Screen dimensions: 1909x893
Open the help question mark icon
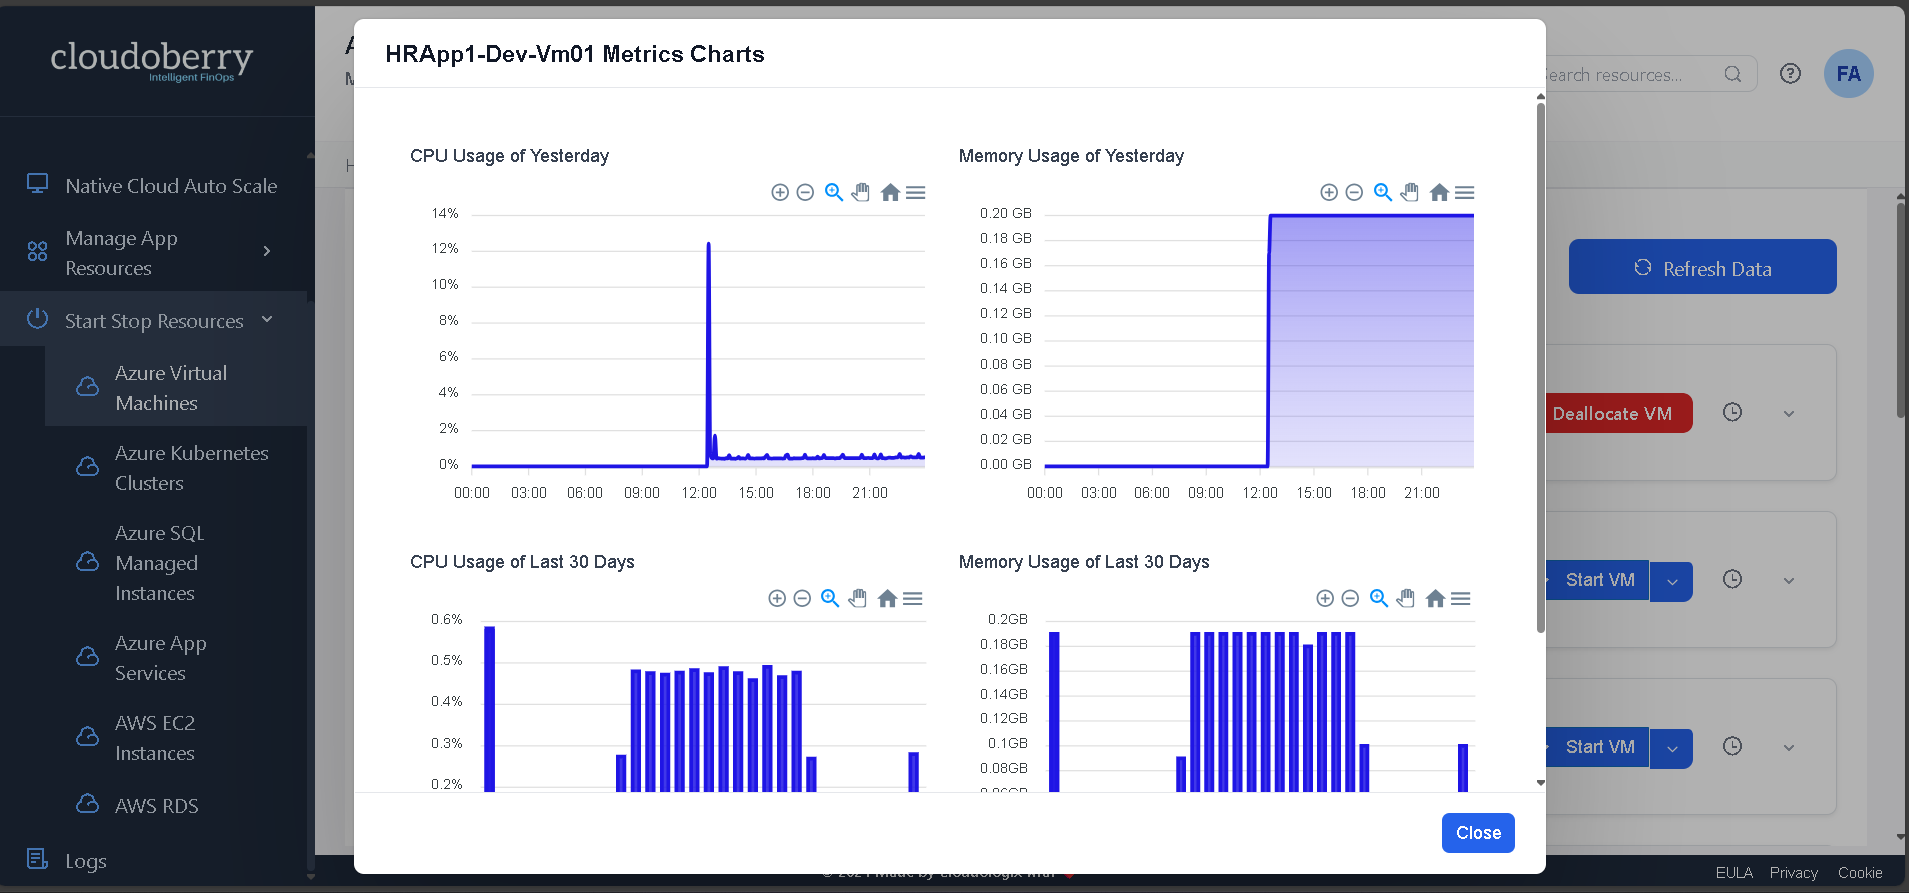click(x=1790, y=73)
